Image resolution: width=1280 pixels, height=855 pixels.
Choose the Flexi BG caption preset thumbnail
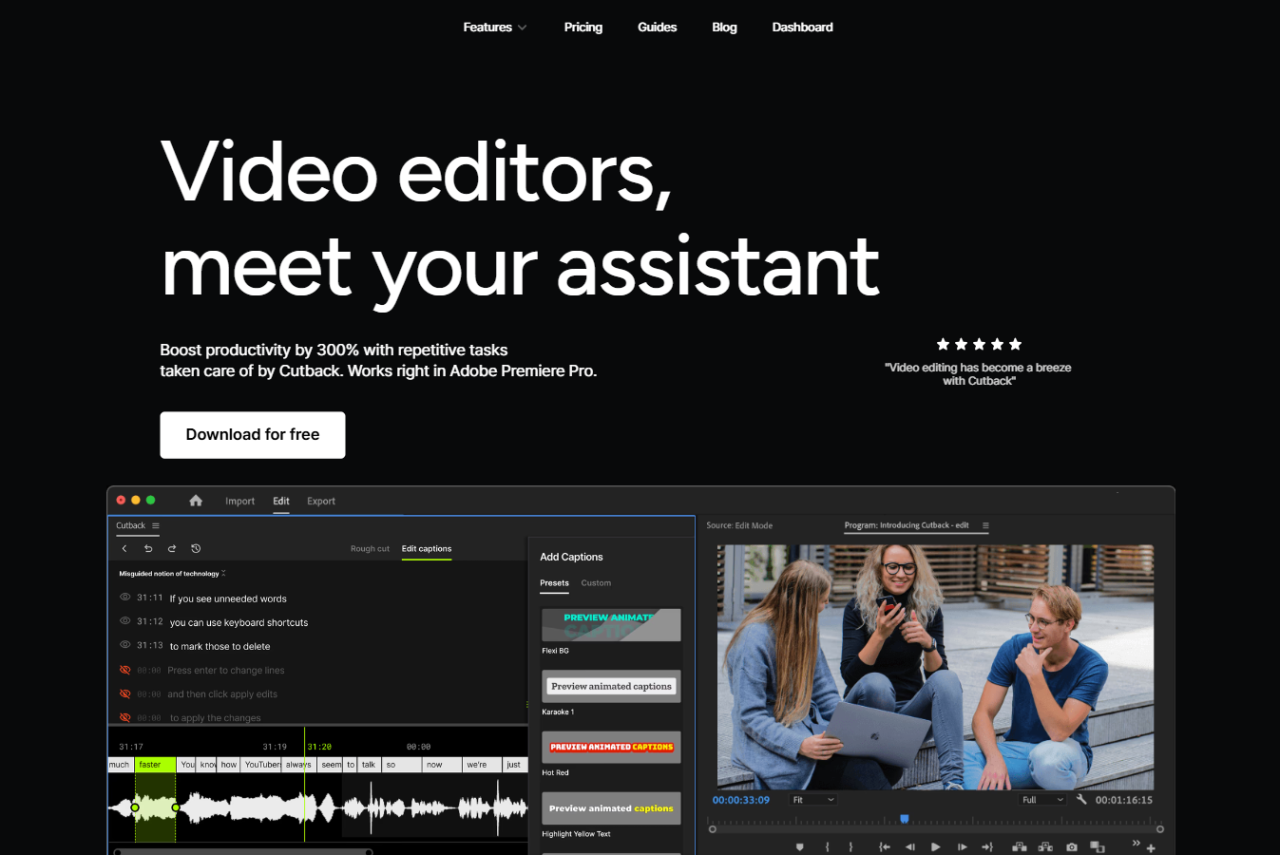[611, 625]
